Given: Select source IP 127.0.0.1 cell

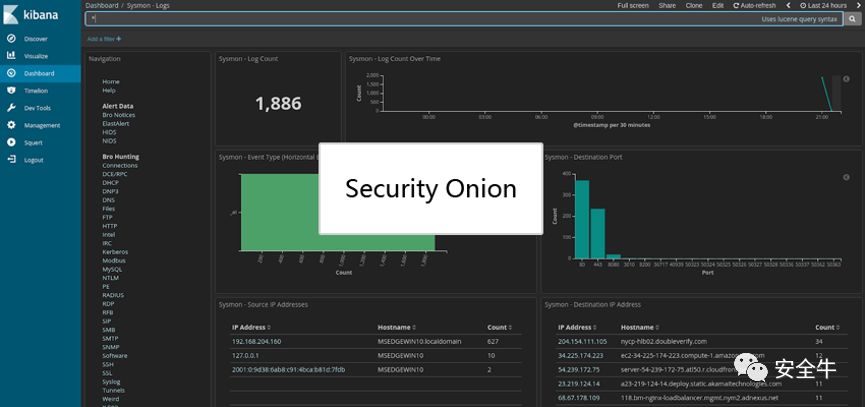Looking at the screenshot, I should pos(245,356).
